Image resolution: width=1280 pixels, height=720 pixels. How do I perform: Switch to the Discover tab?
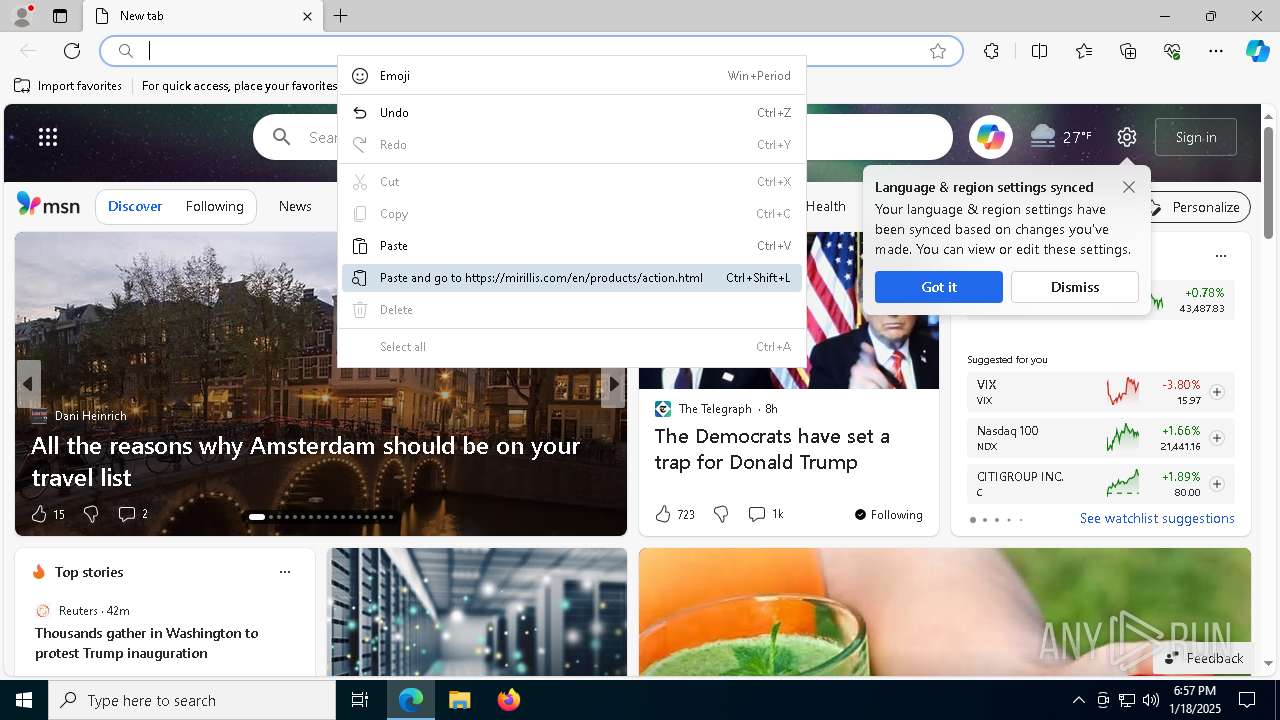[135, 206]
